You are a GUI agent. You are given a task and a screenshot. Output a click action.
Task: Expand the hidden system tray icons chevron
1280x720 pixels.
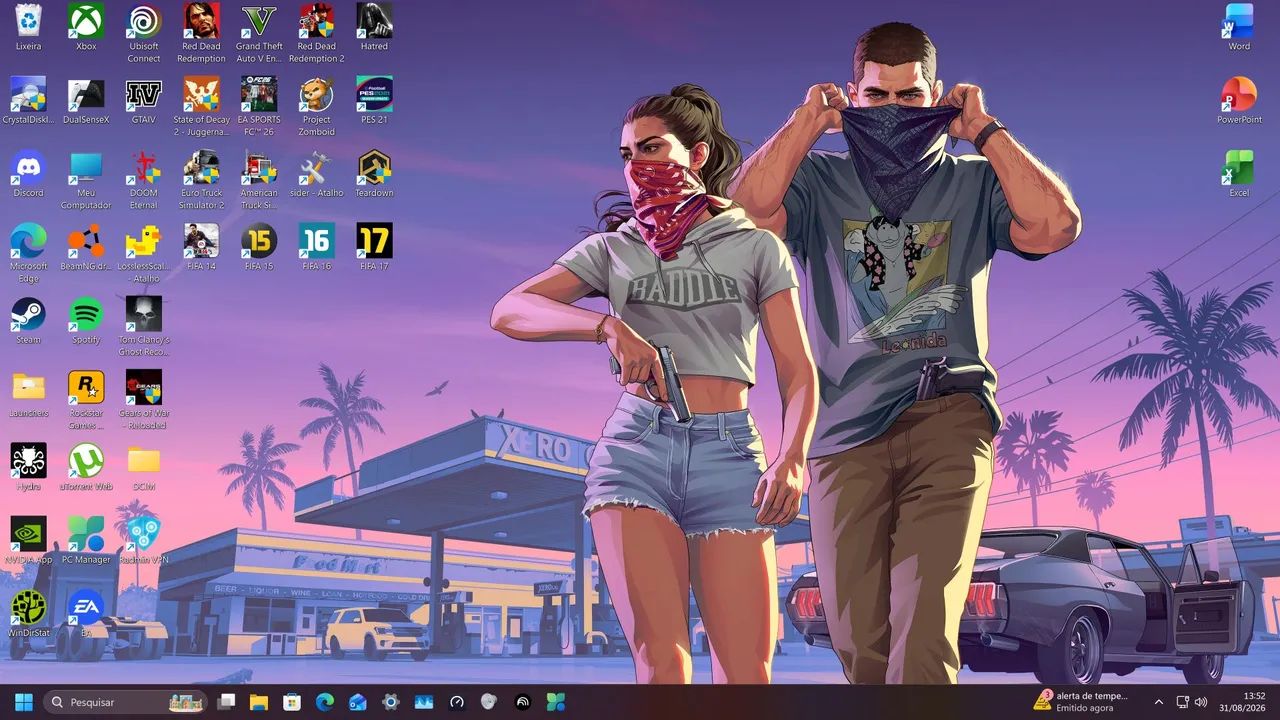click(1159, 702)
